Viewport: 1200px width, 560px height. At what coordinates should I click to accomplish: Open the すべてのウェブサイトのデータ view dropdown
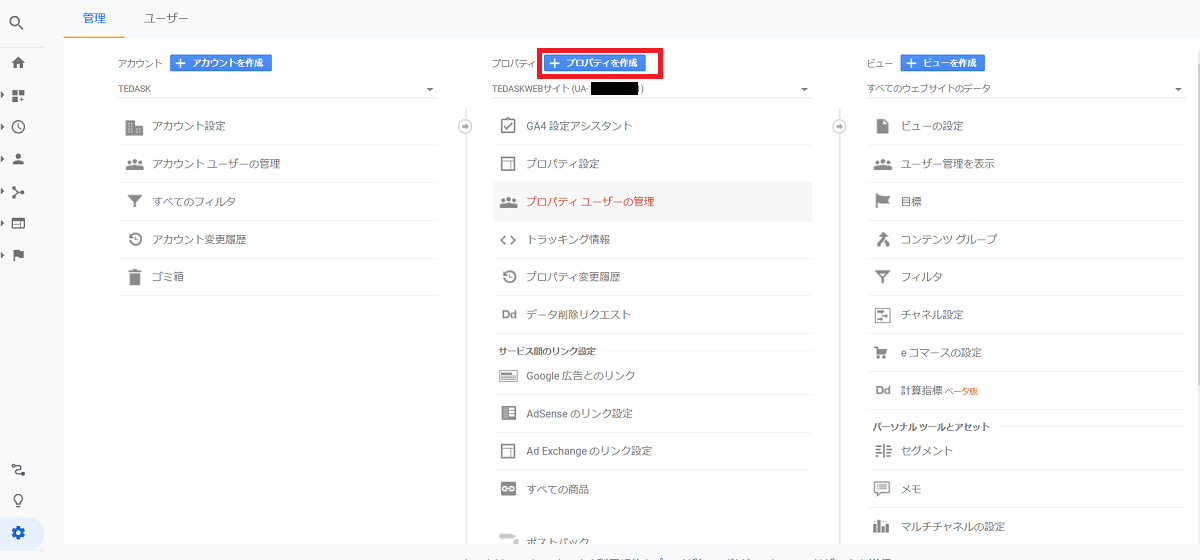point(1178,89)
